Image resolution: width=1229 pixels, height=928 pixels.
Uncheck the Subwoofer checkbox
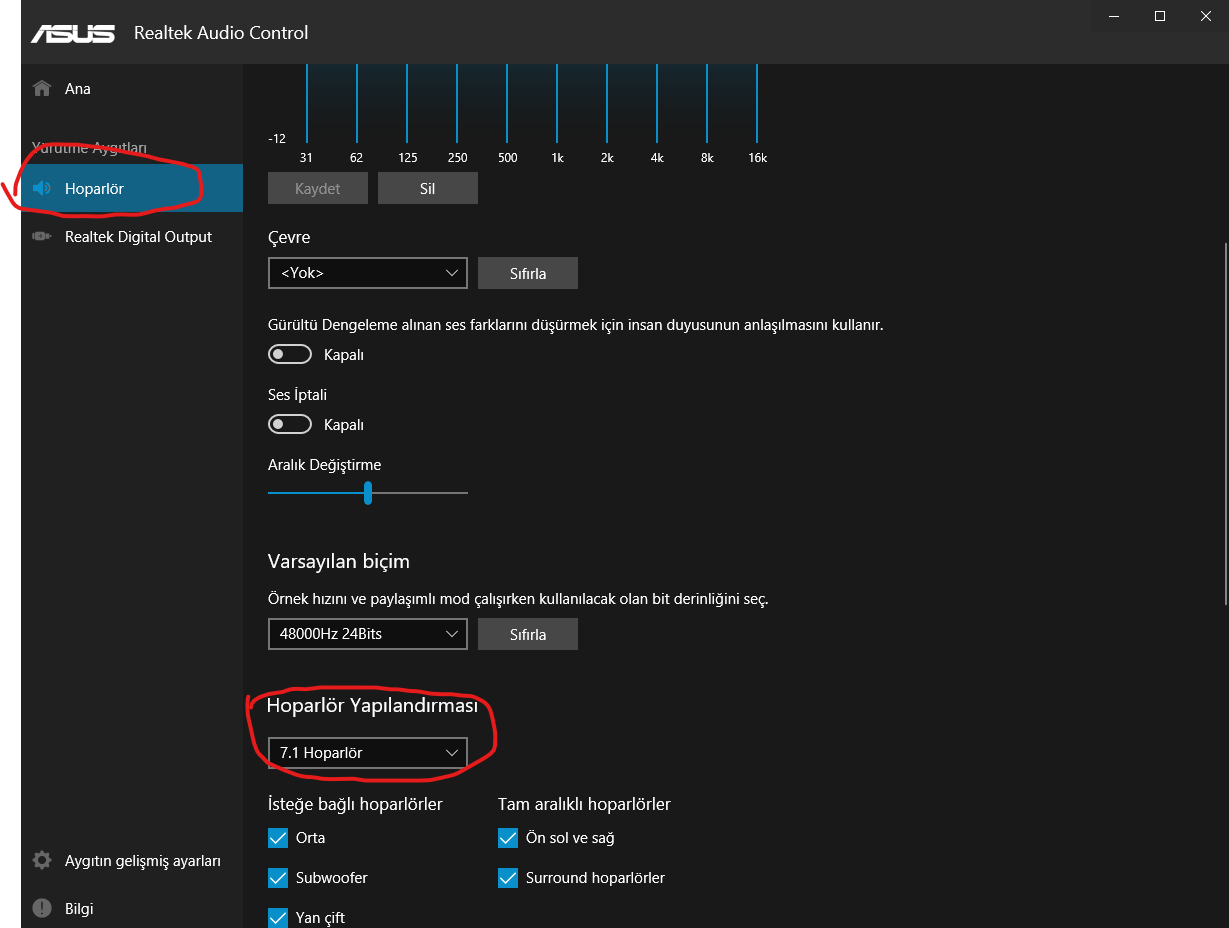coord(278,878)
